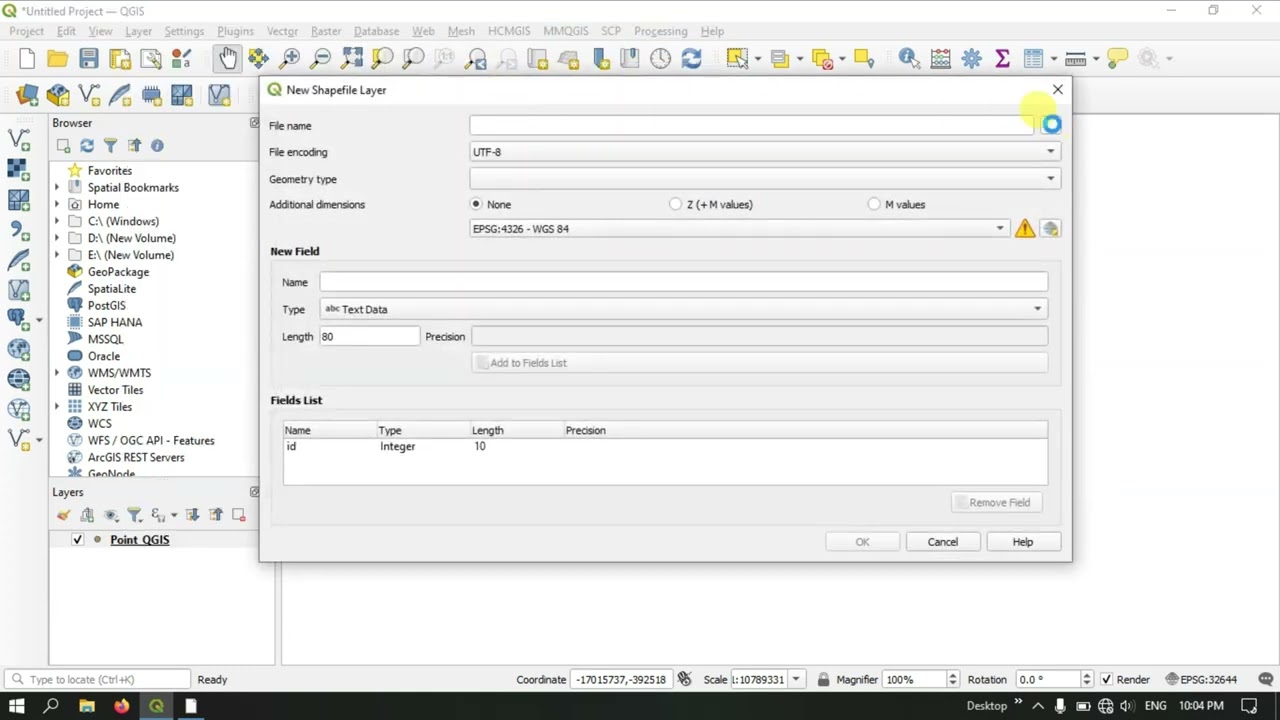Click the New SpatiaLite Layer feather icon

coord(120,95)
